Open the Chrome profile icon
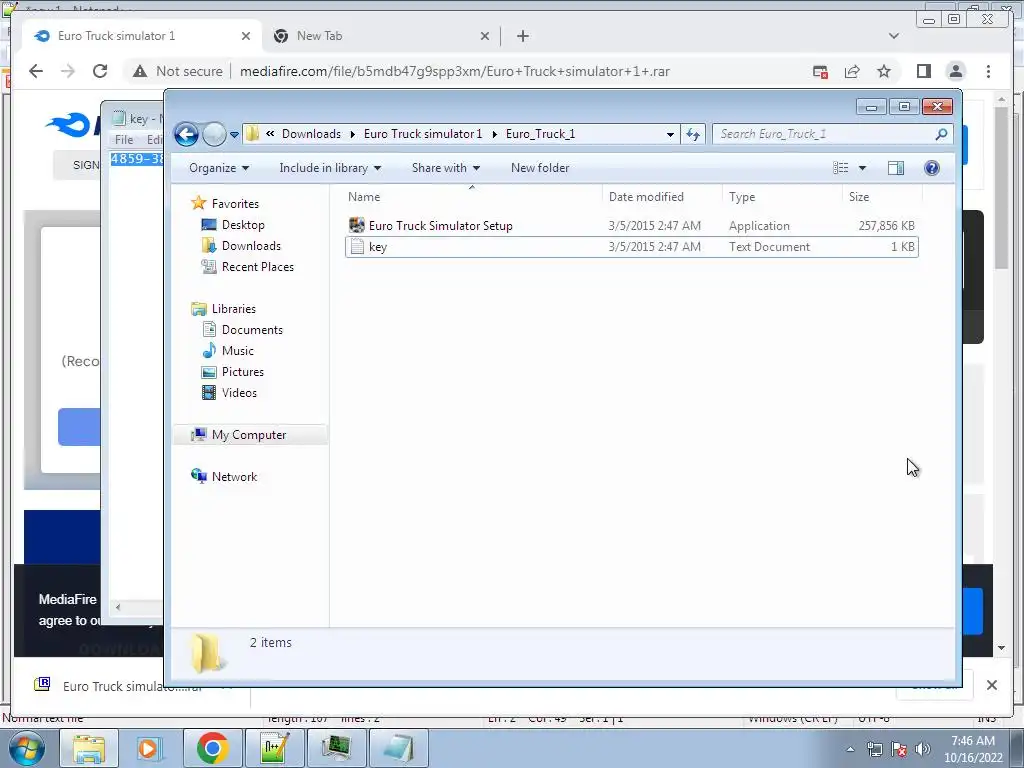Image resolution: width=1024 pixels, height=768 pixels. point(955,71)
